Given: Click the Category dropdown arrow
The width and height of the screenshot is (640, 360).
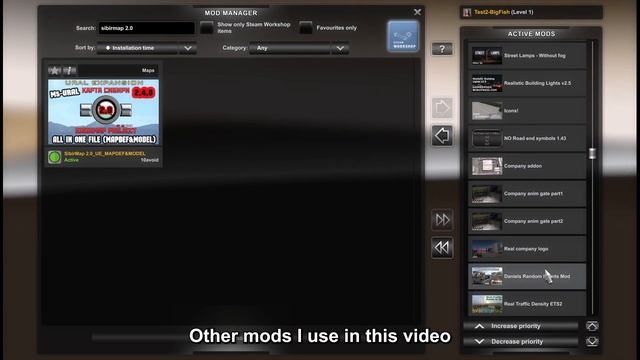Looking at the screenshot, I should click(340, 48).
